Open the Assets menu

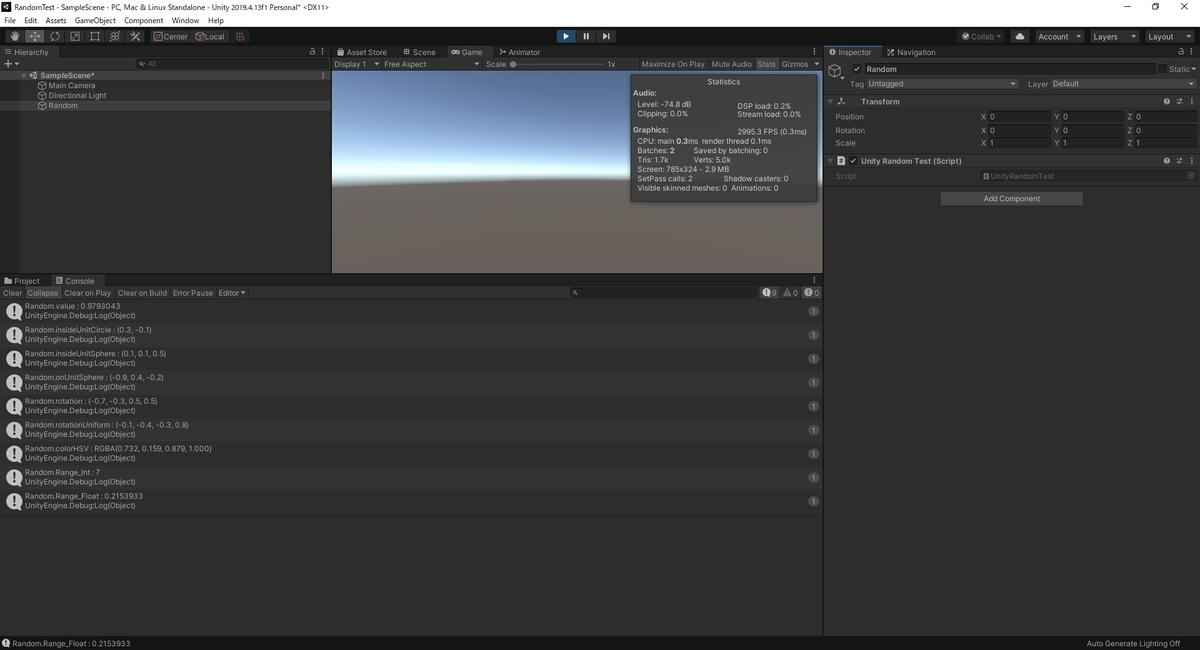point(56,20)
